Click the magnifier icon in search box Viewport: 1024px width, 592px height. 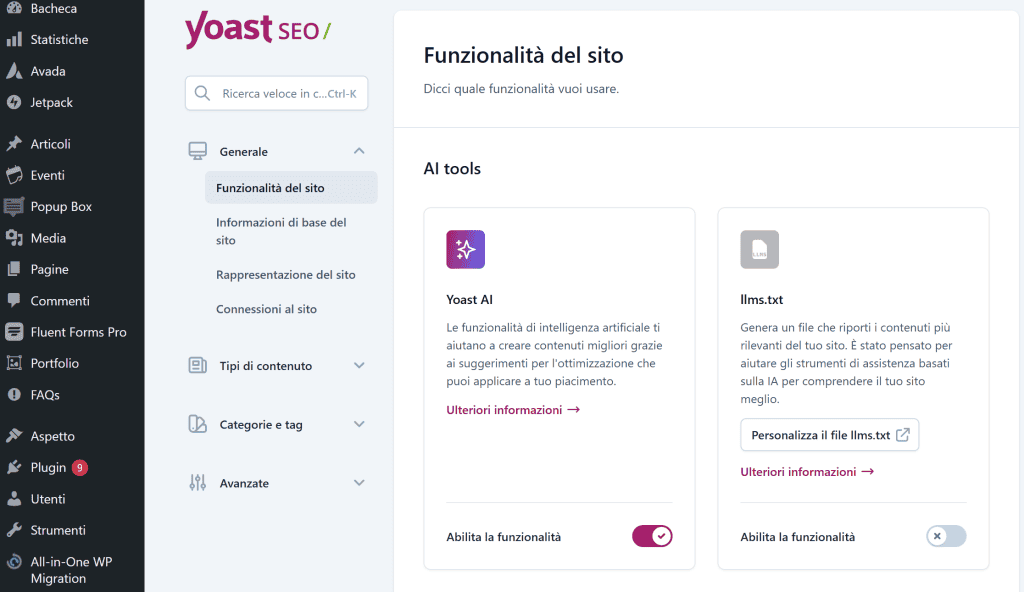202,93
